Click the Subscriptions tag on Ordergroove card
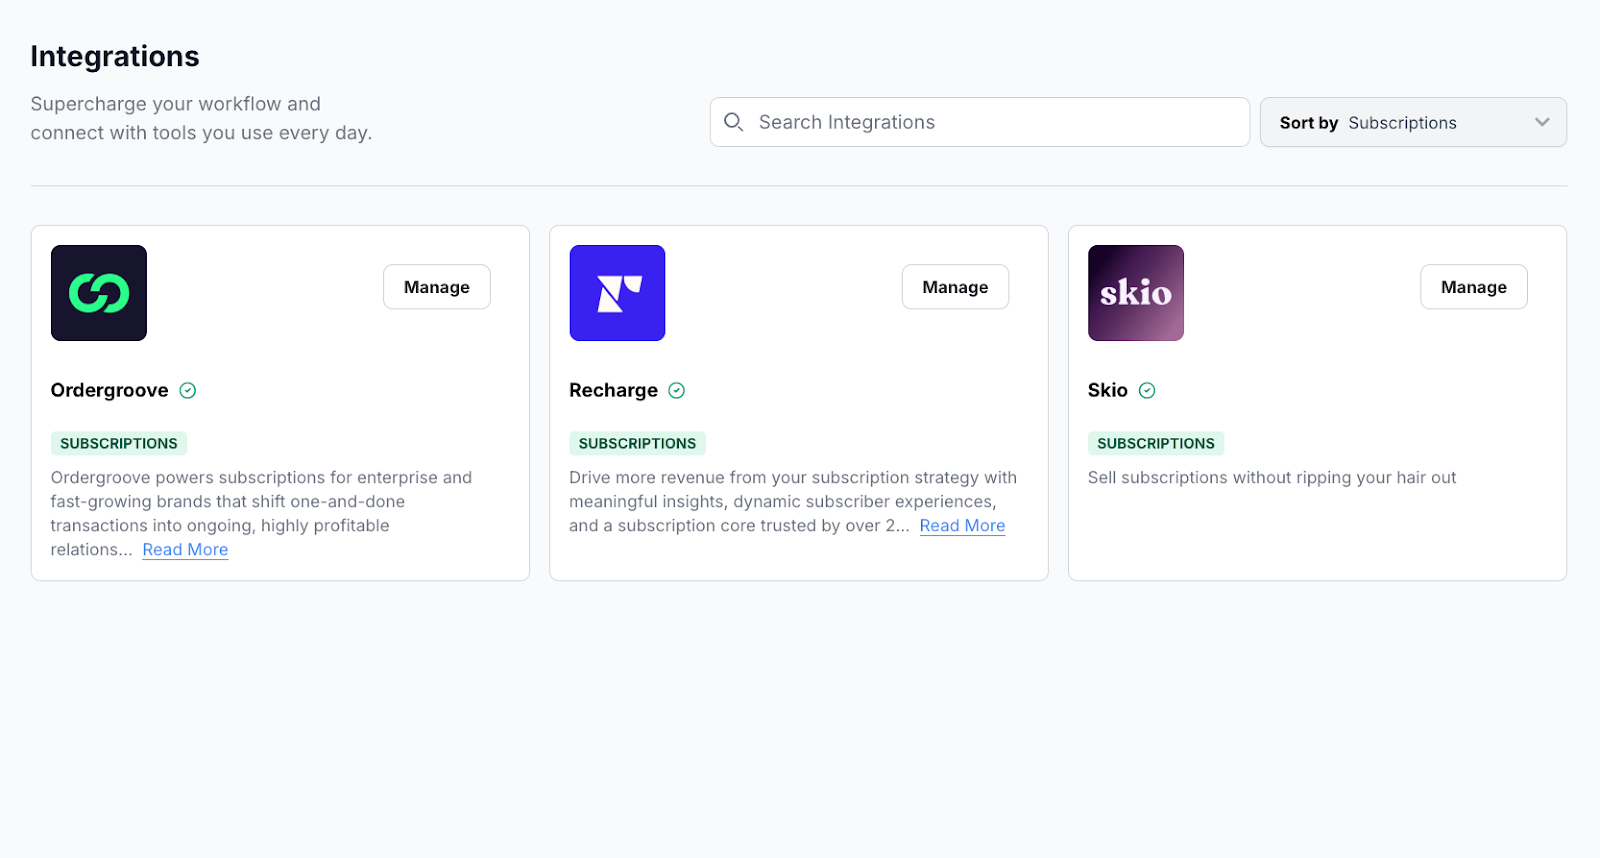 pos(119,444)
